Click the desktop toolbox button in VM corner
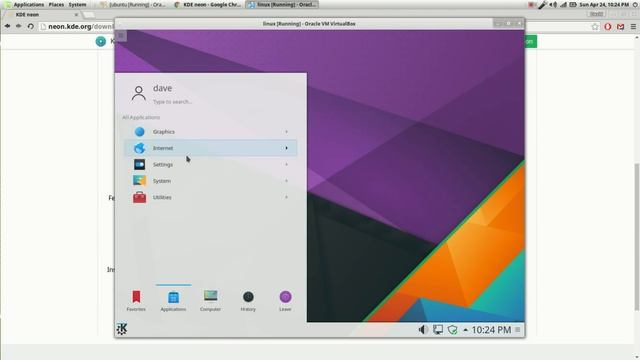Image resolution: width=640 pixels, height=360 pixels. [121, 36]
